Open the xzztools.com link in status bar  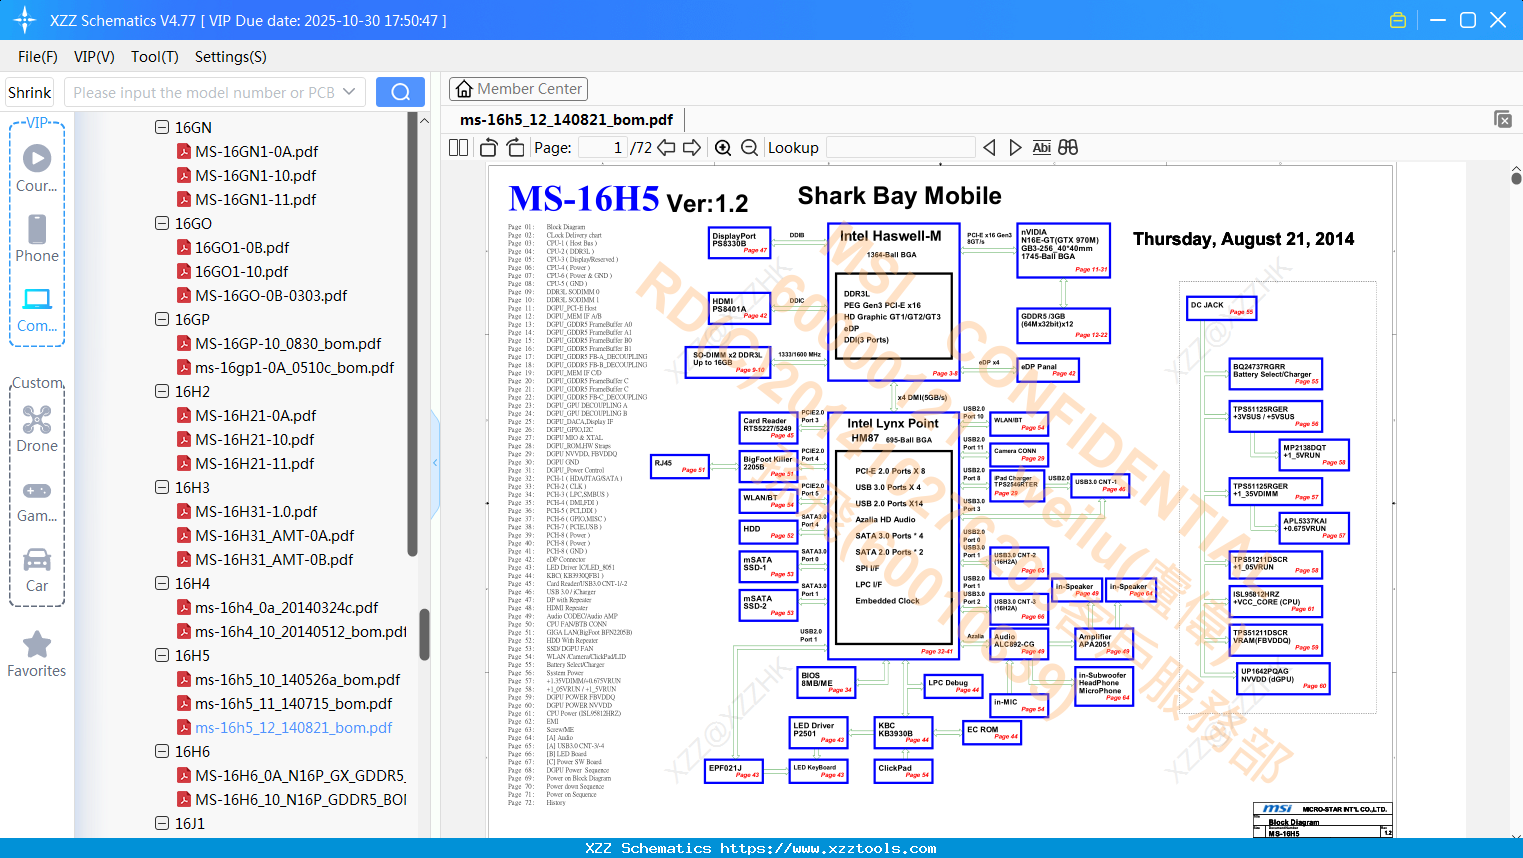point(828,848)
